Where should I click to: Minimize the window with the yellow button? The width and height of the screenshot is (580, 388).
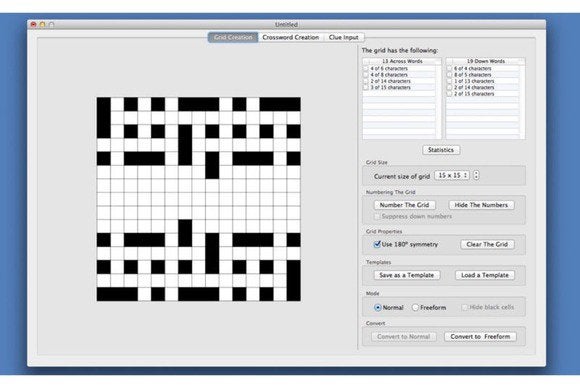43,24
